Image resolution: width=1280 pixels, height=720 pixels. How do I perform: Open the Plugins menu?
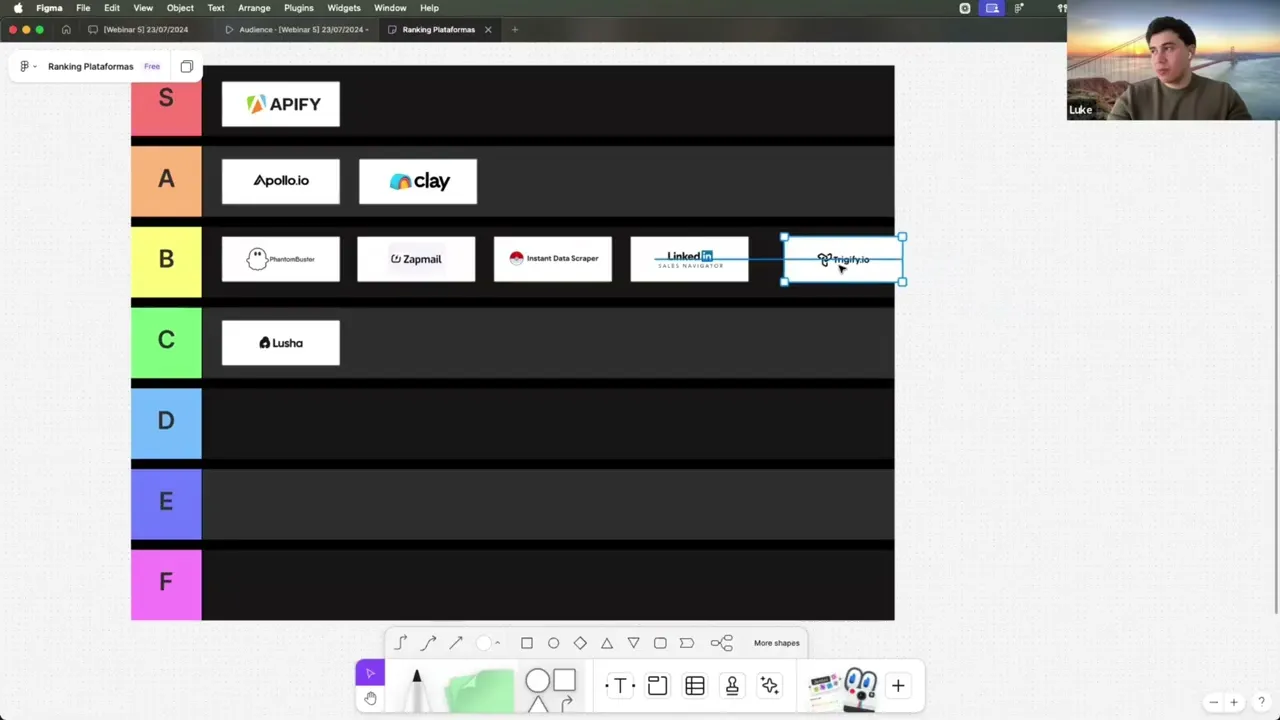[x=298, y=8]
